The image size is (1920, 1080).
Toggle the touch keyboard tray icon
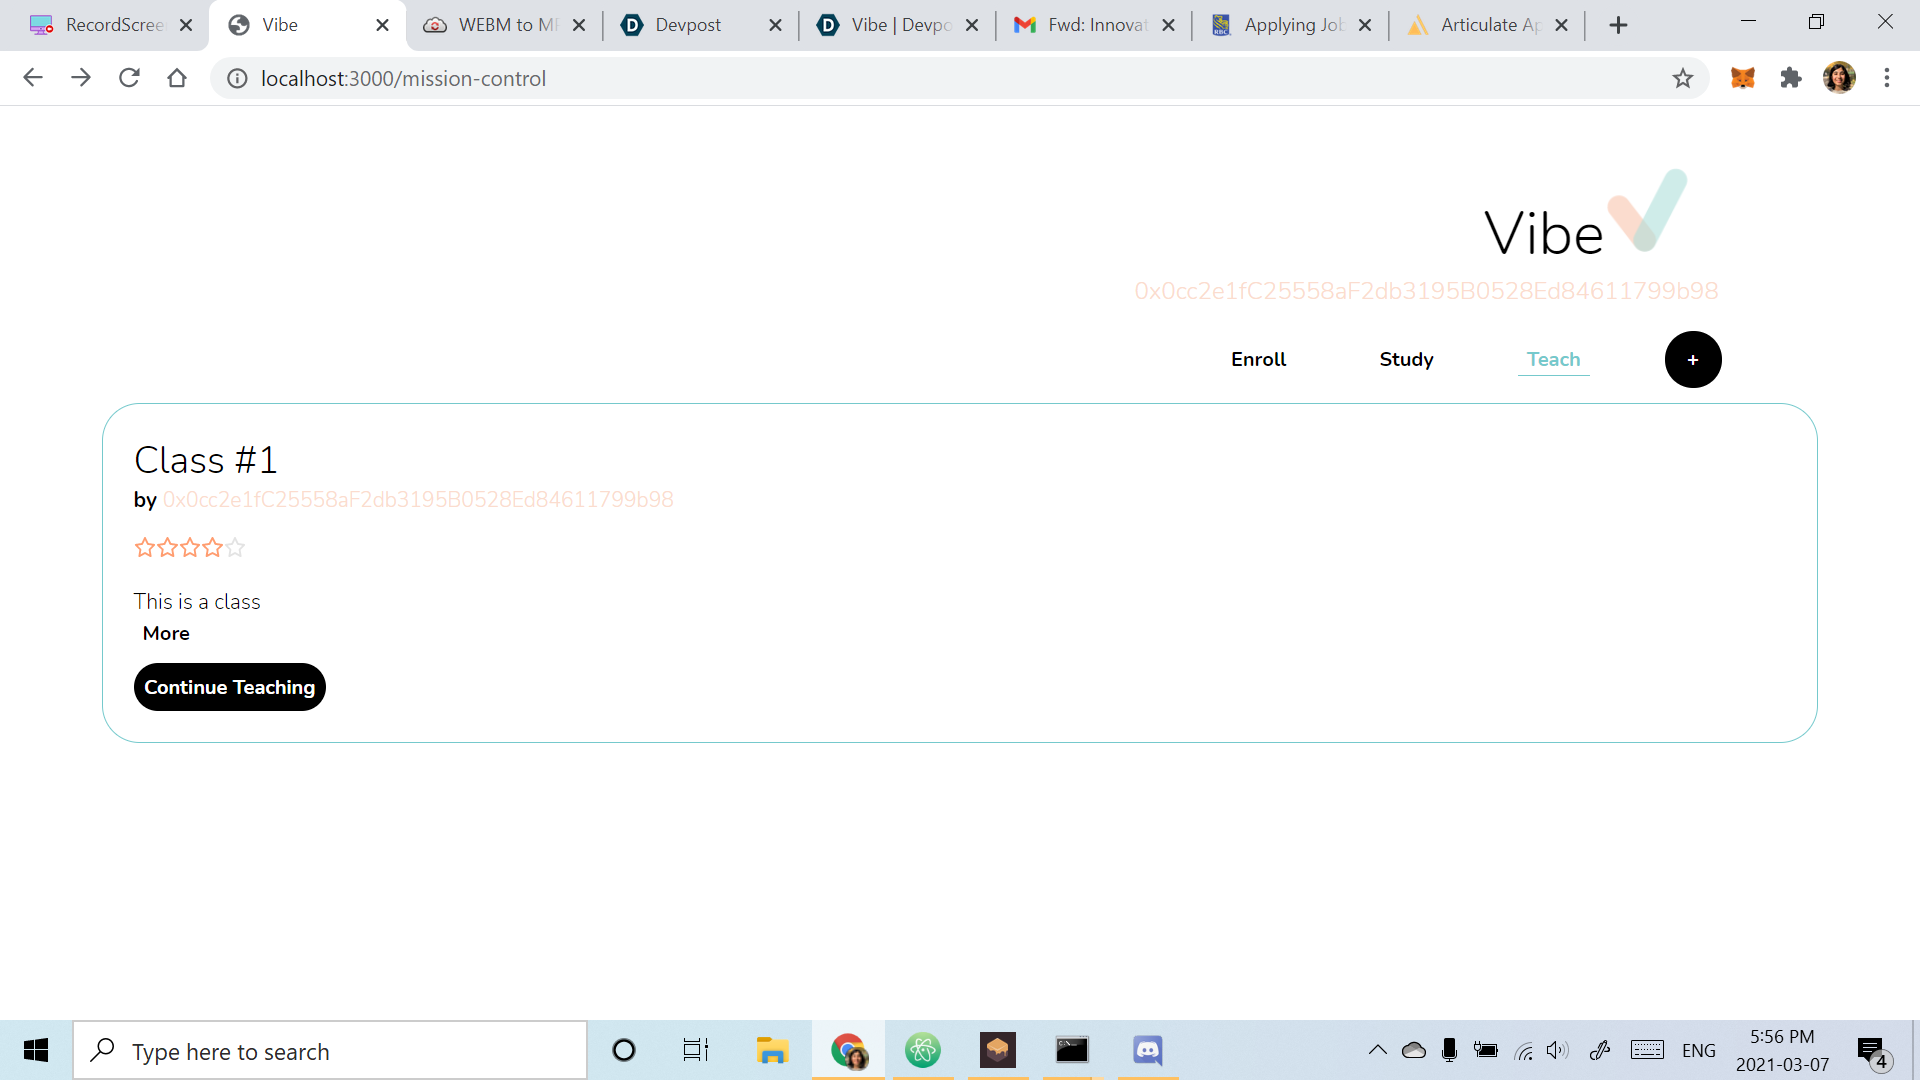(x=1646, y=1050)
